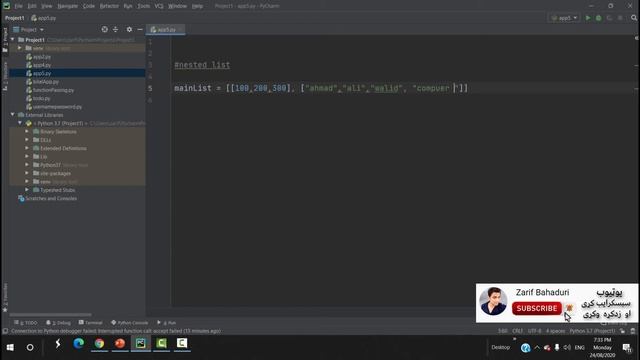
Task: Select app4.py in the project tree
Action: pos(42,65)
